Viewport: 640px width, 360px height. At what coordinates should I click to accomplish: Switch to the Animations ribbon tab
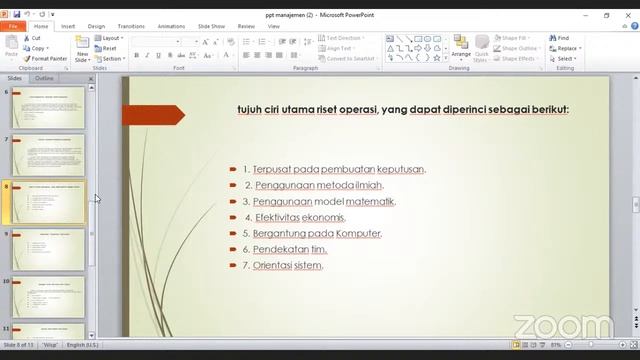pos(171,26)
